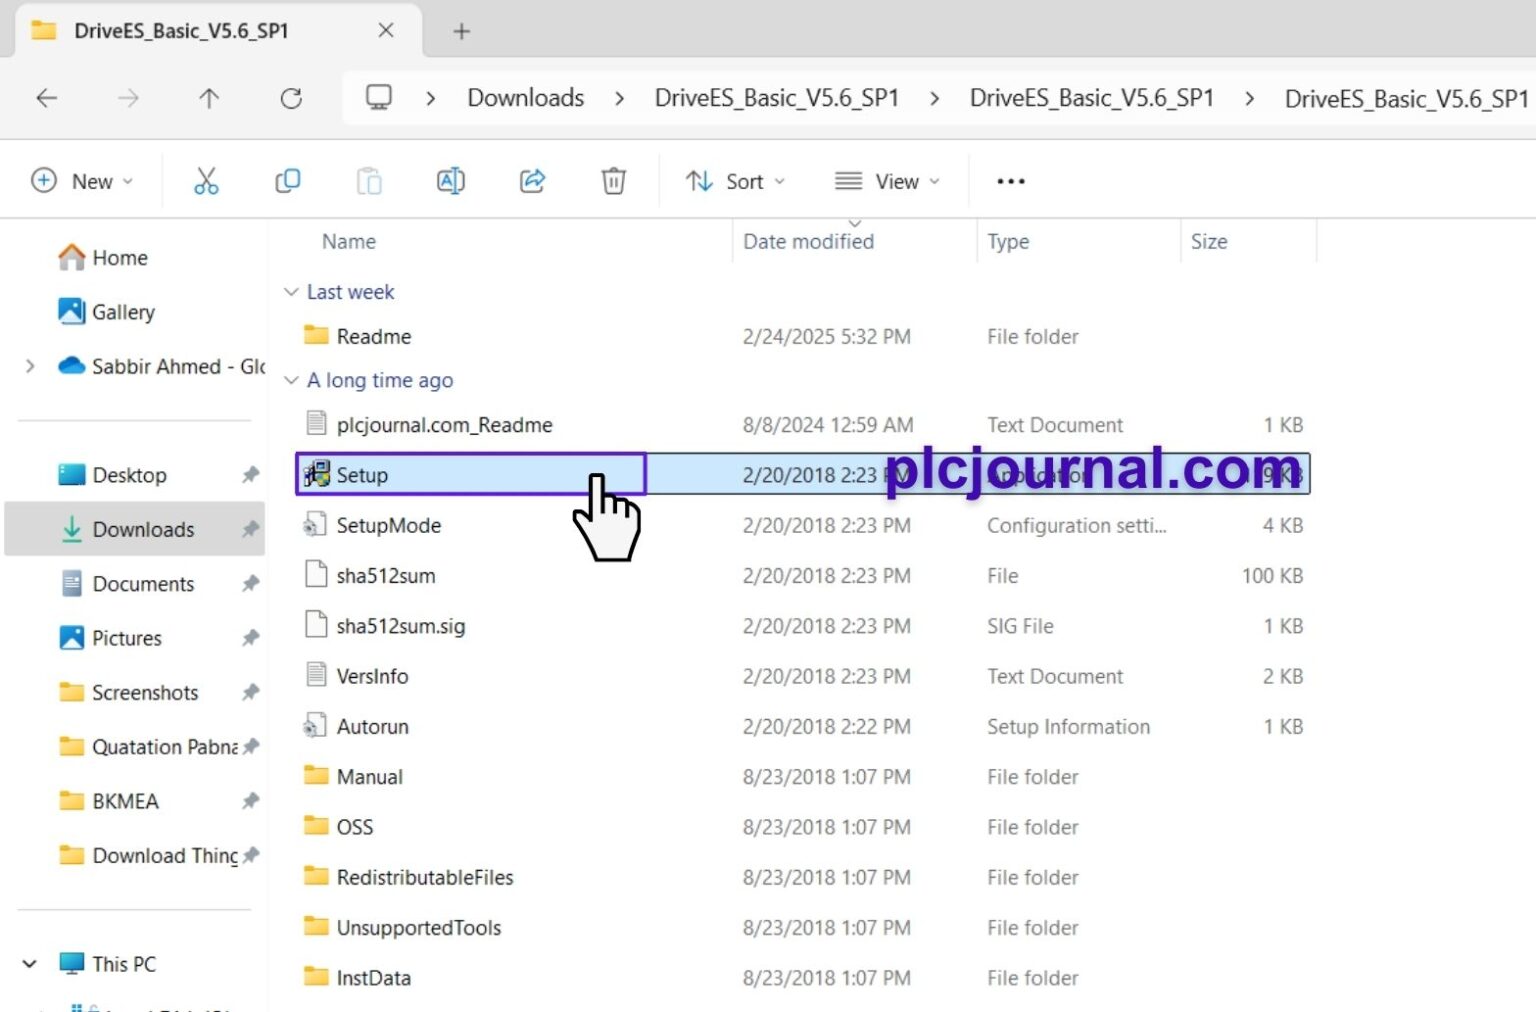This screenshot has height=1012, width=1536.
Task: Sort by the Type column header
Action: [x=1008, y=241]
